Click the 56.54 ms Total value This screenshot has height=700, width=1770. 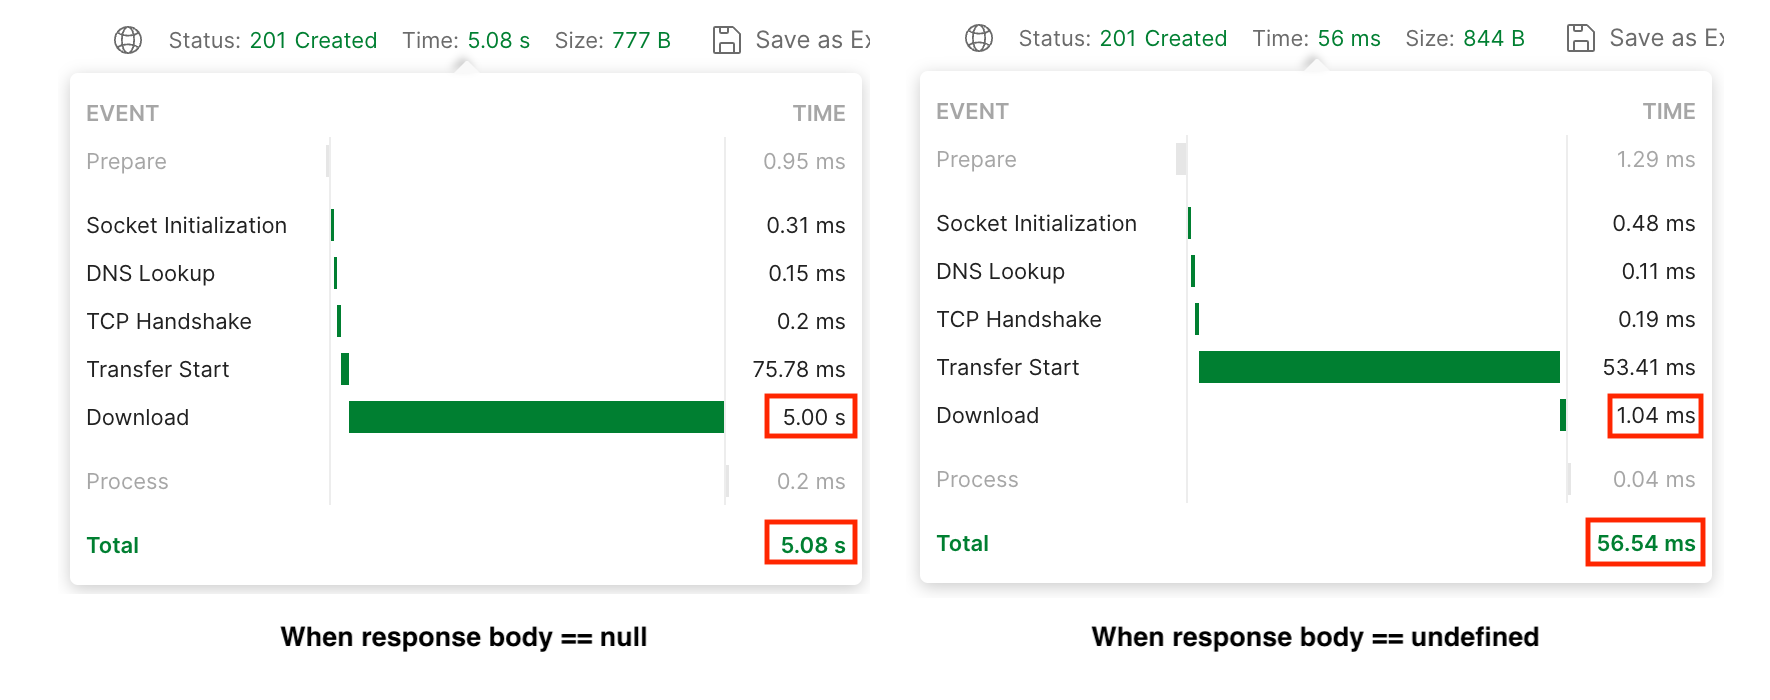tap(1645, 543)
